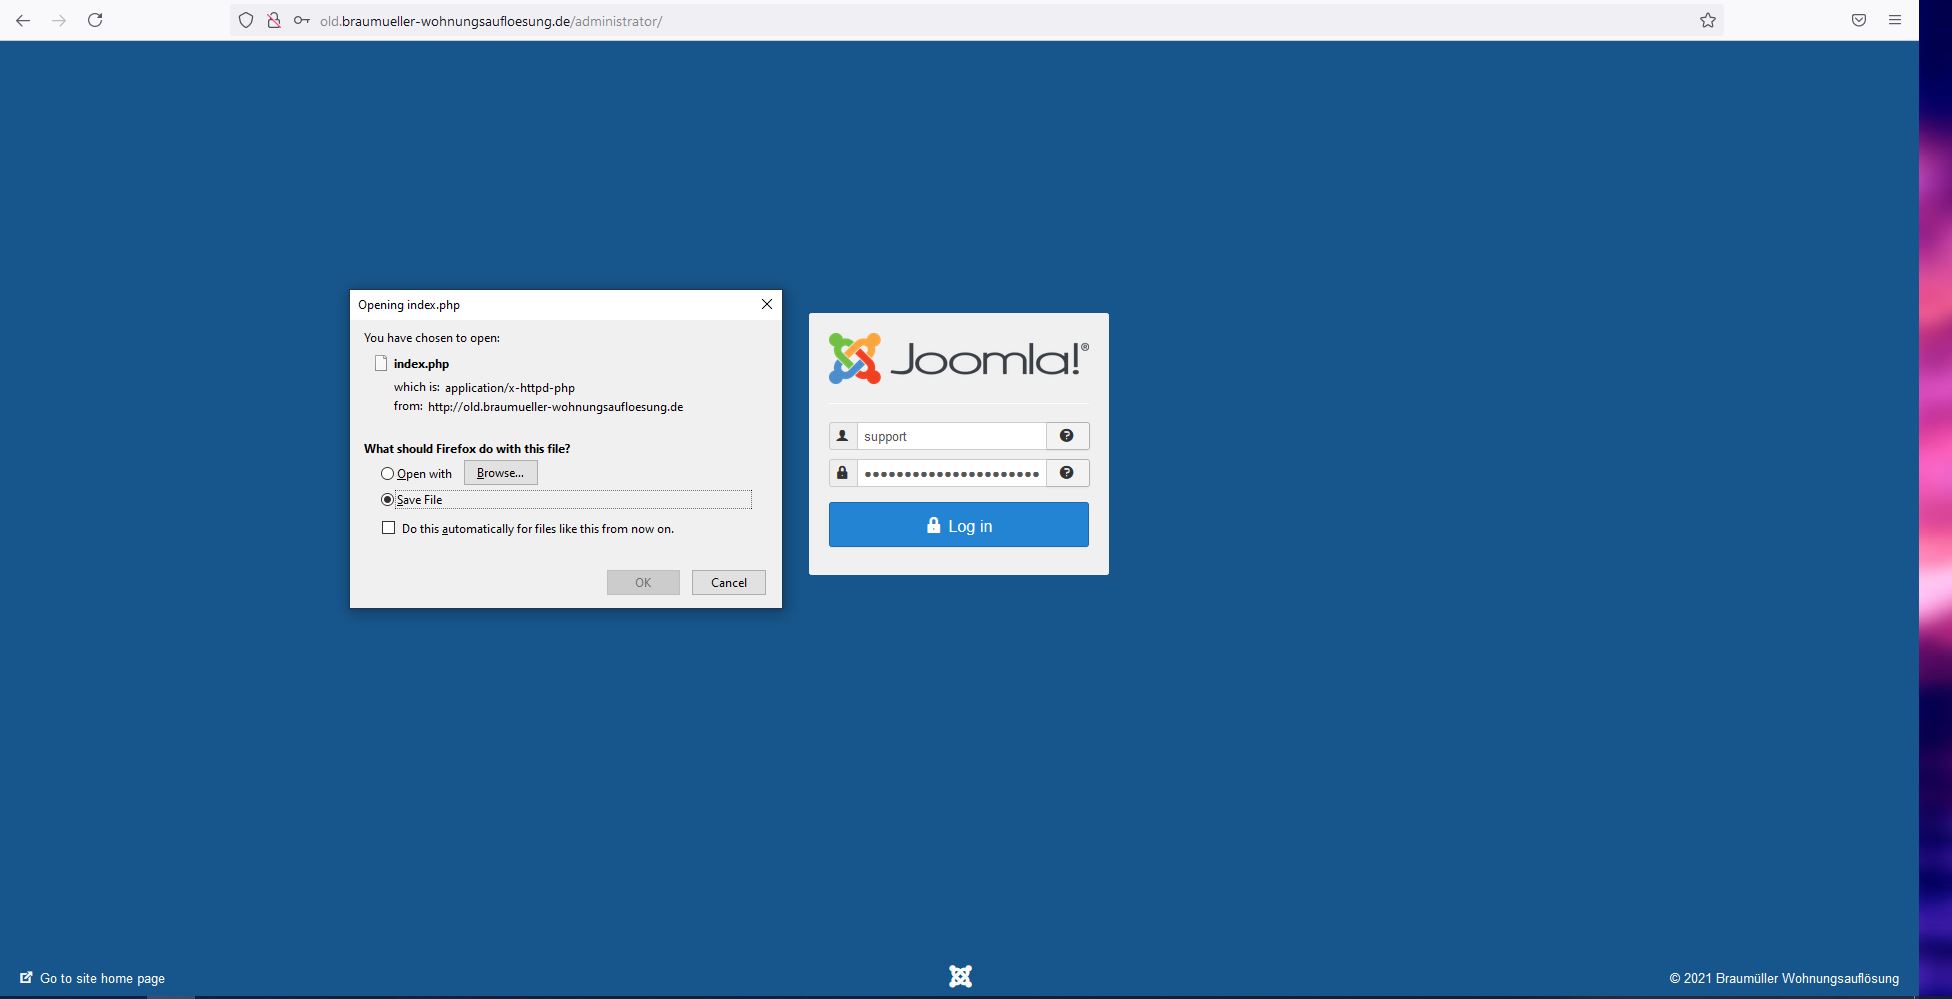Open the Pocket save icon

(1858, 19)
